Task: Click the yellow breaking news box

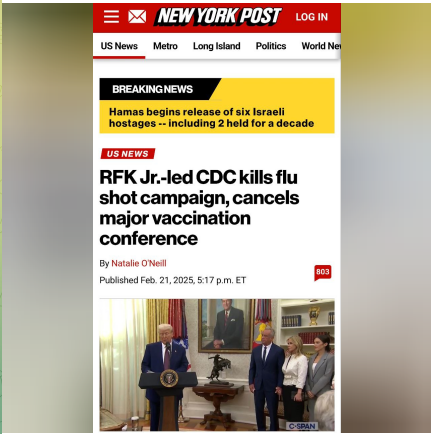Action: coord(217,106)
